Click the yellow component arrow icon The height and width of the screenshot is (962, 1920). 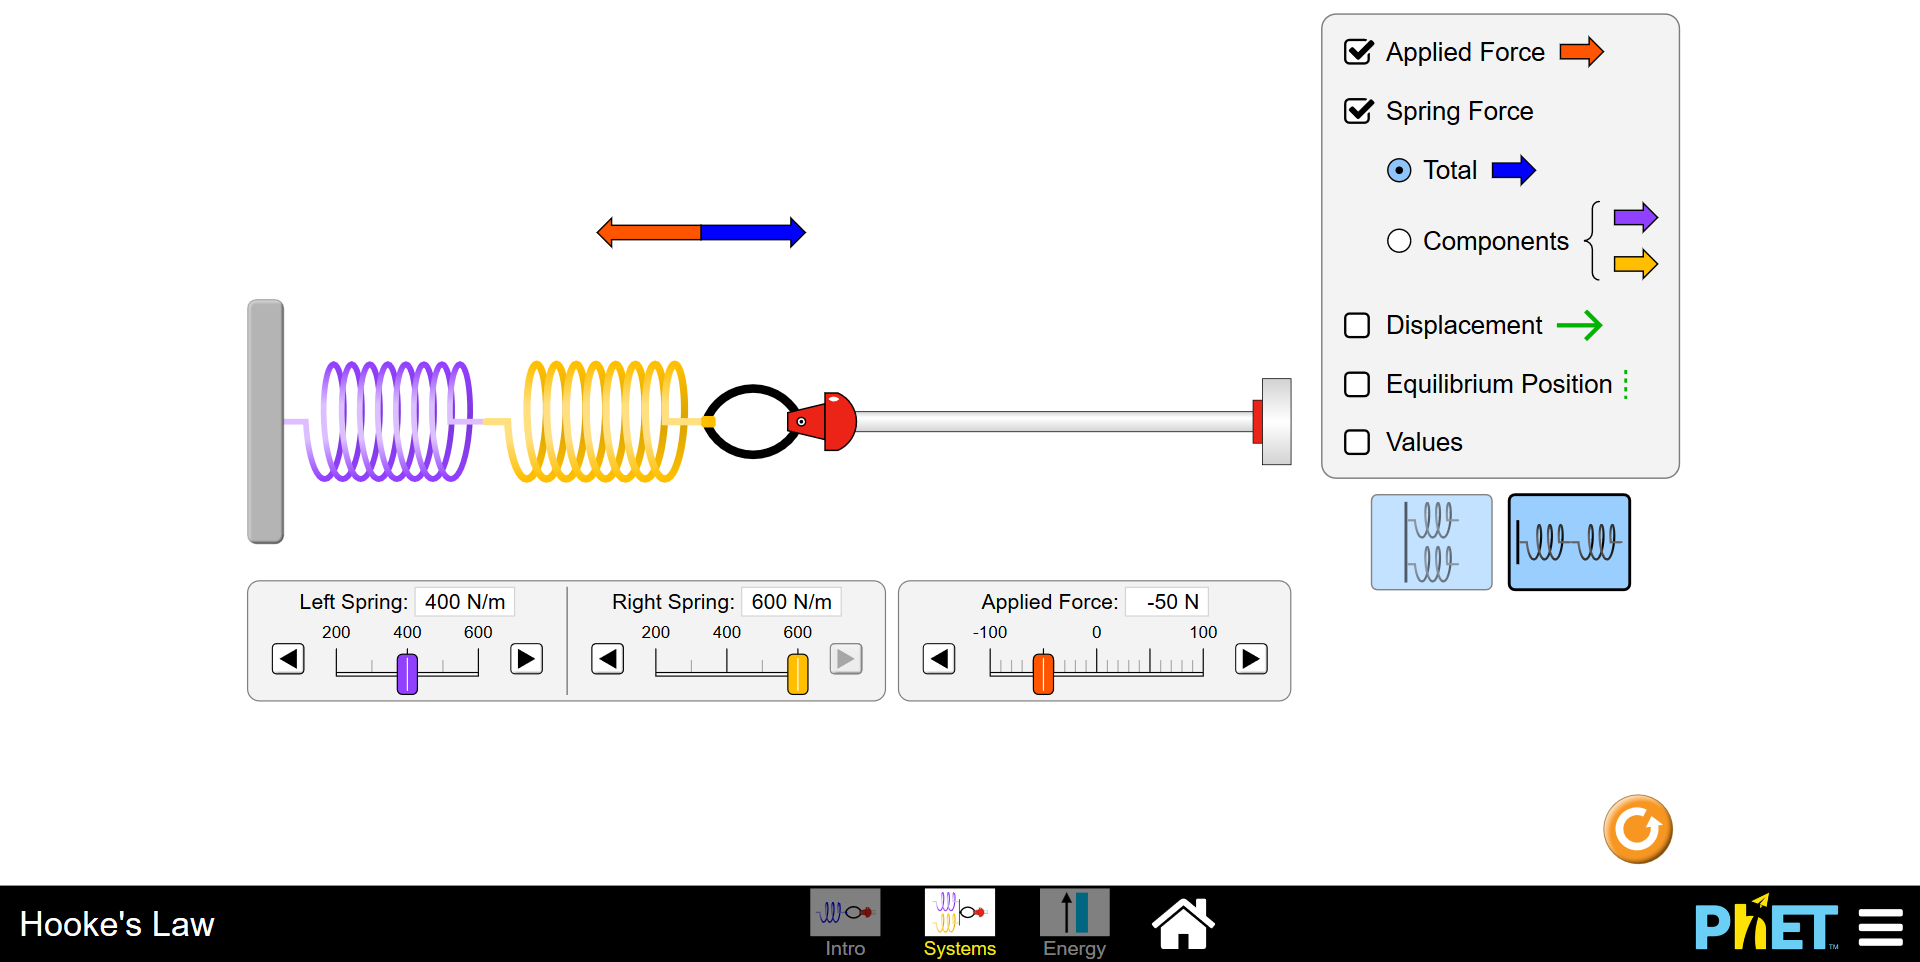pyautogui.click(x=1636, y=264)
